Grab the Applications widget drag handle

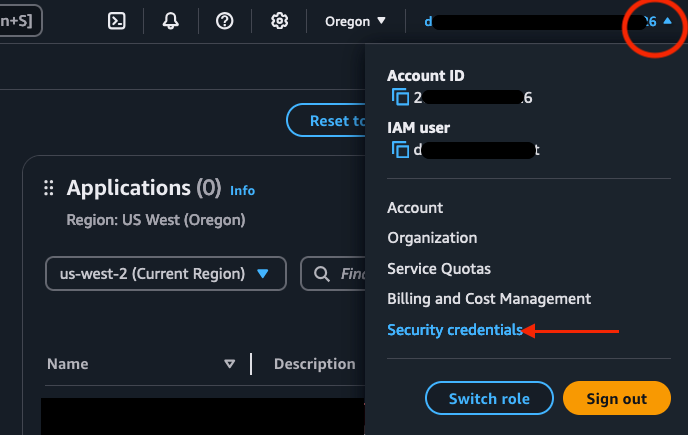click(48, 189)
